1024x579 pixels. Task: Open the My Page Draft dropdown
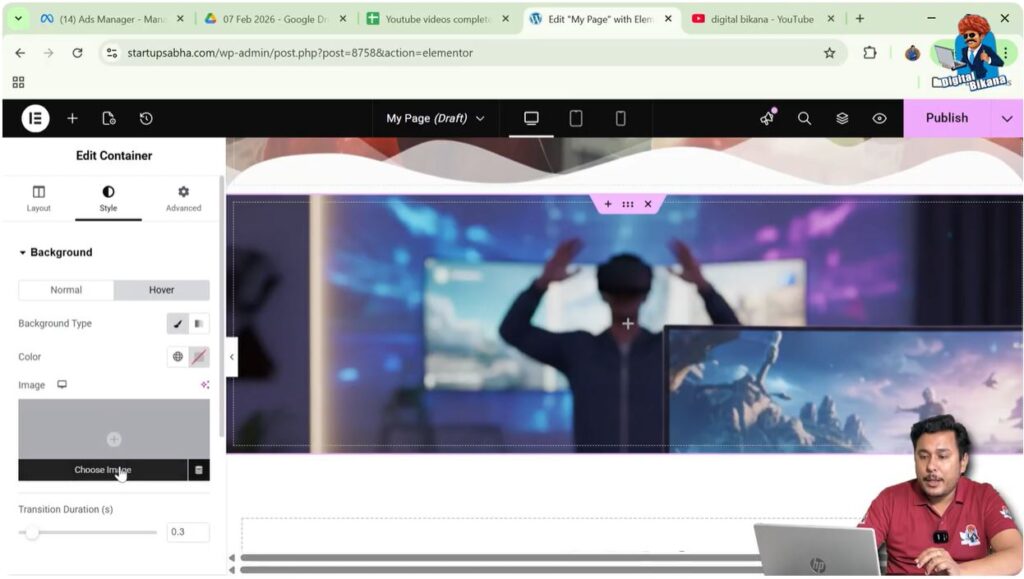pyautogui.click(x=435, y=118)
